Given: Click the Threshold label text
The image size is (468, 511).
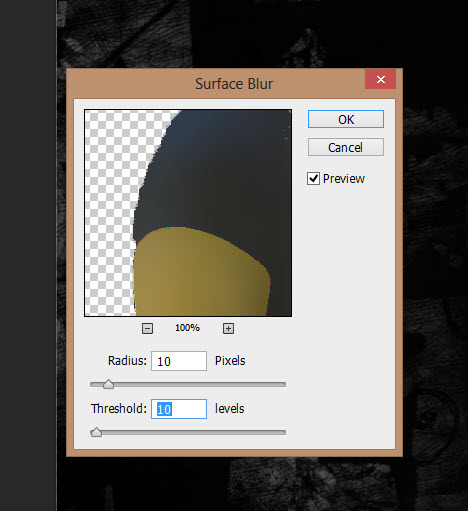Looking at the screenshot, I should [x=119, y=409].
